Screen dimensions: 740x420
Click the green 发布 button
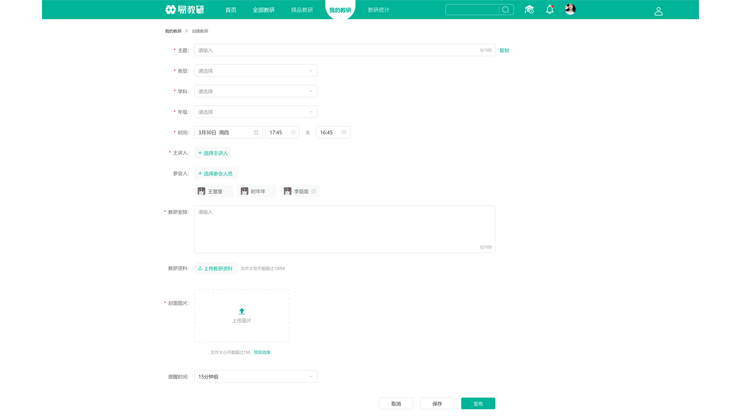click(x=478, y=403)
